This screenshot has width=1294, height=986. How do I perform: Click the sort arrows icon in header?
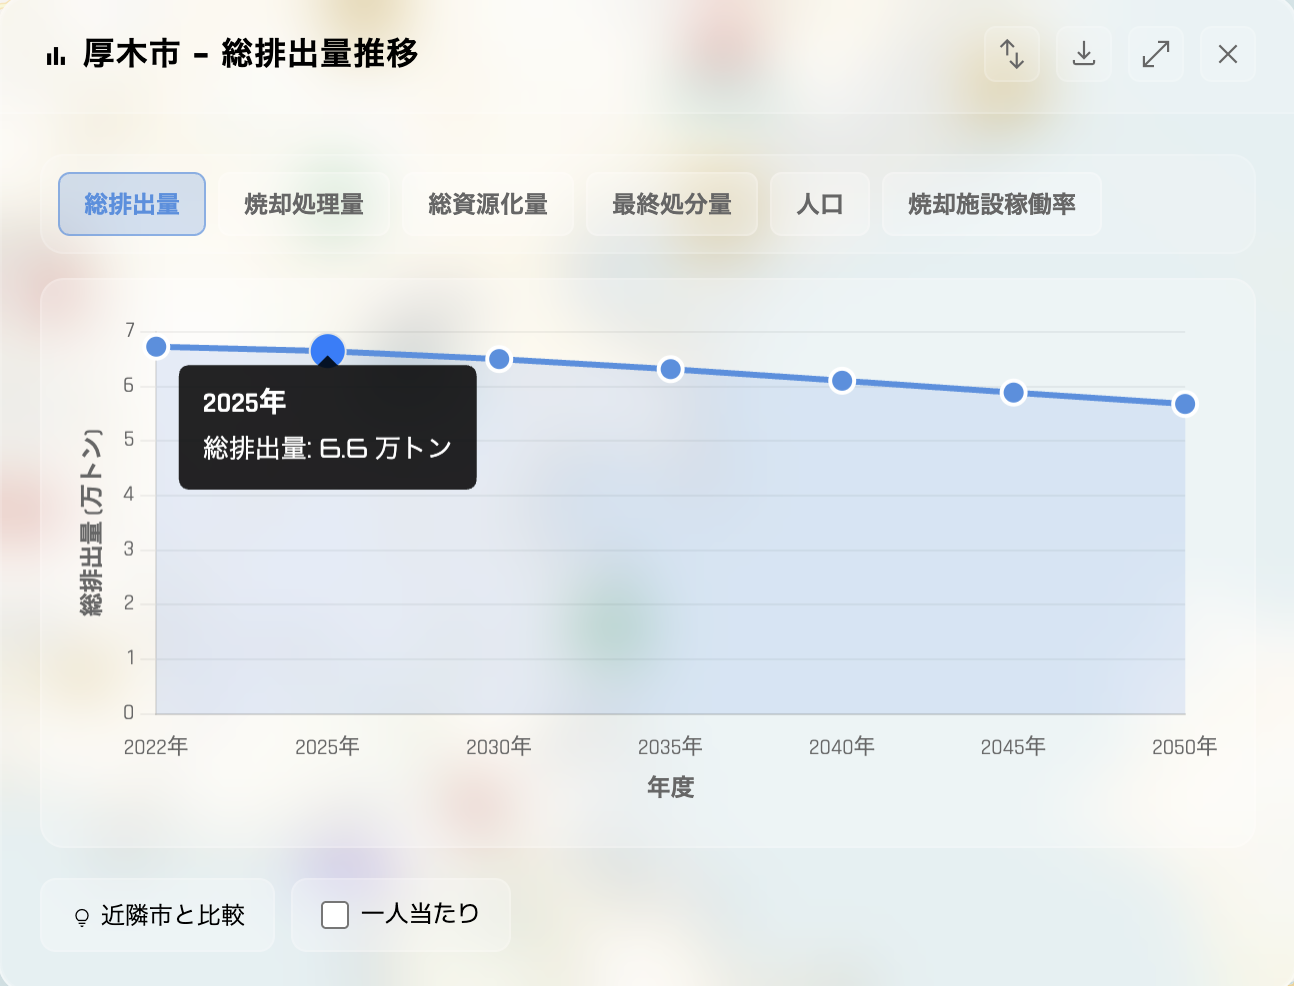tap(1012, 54)
